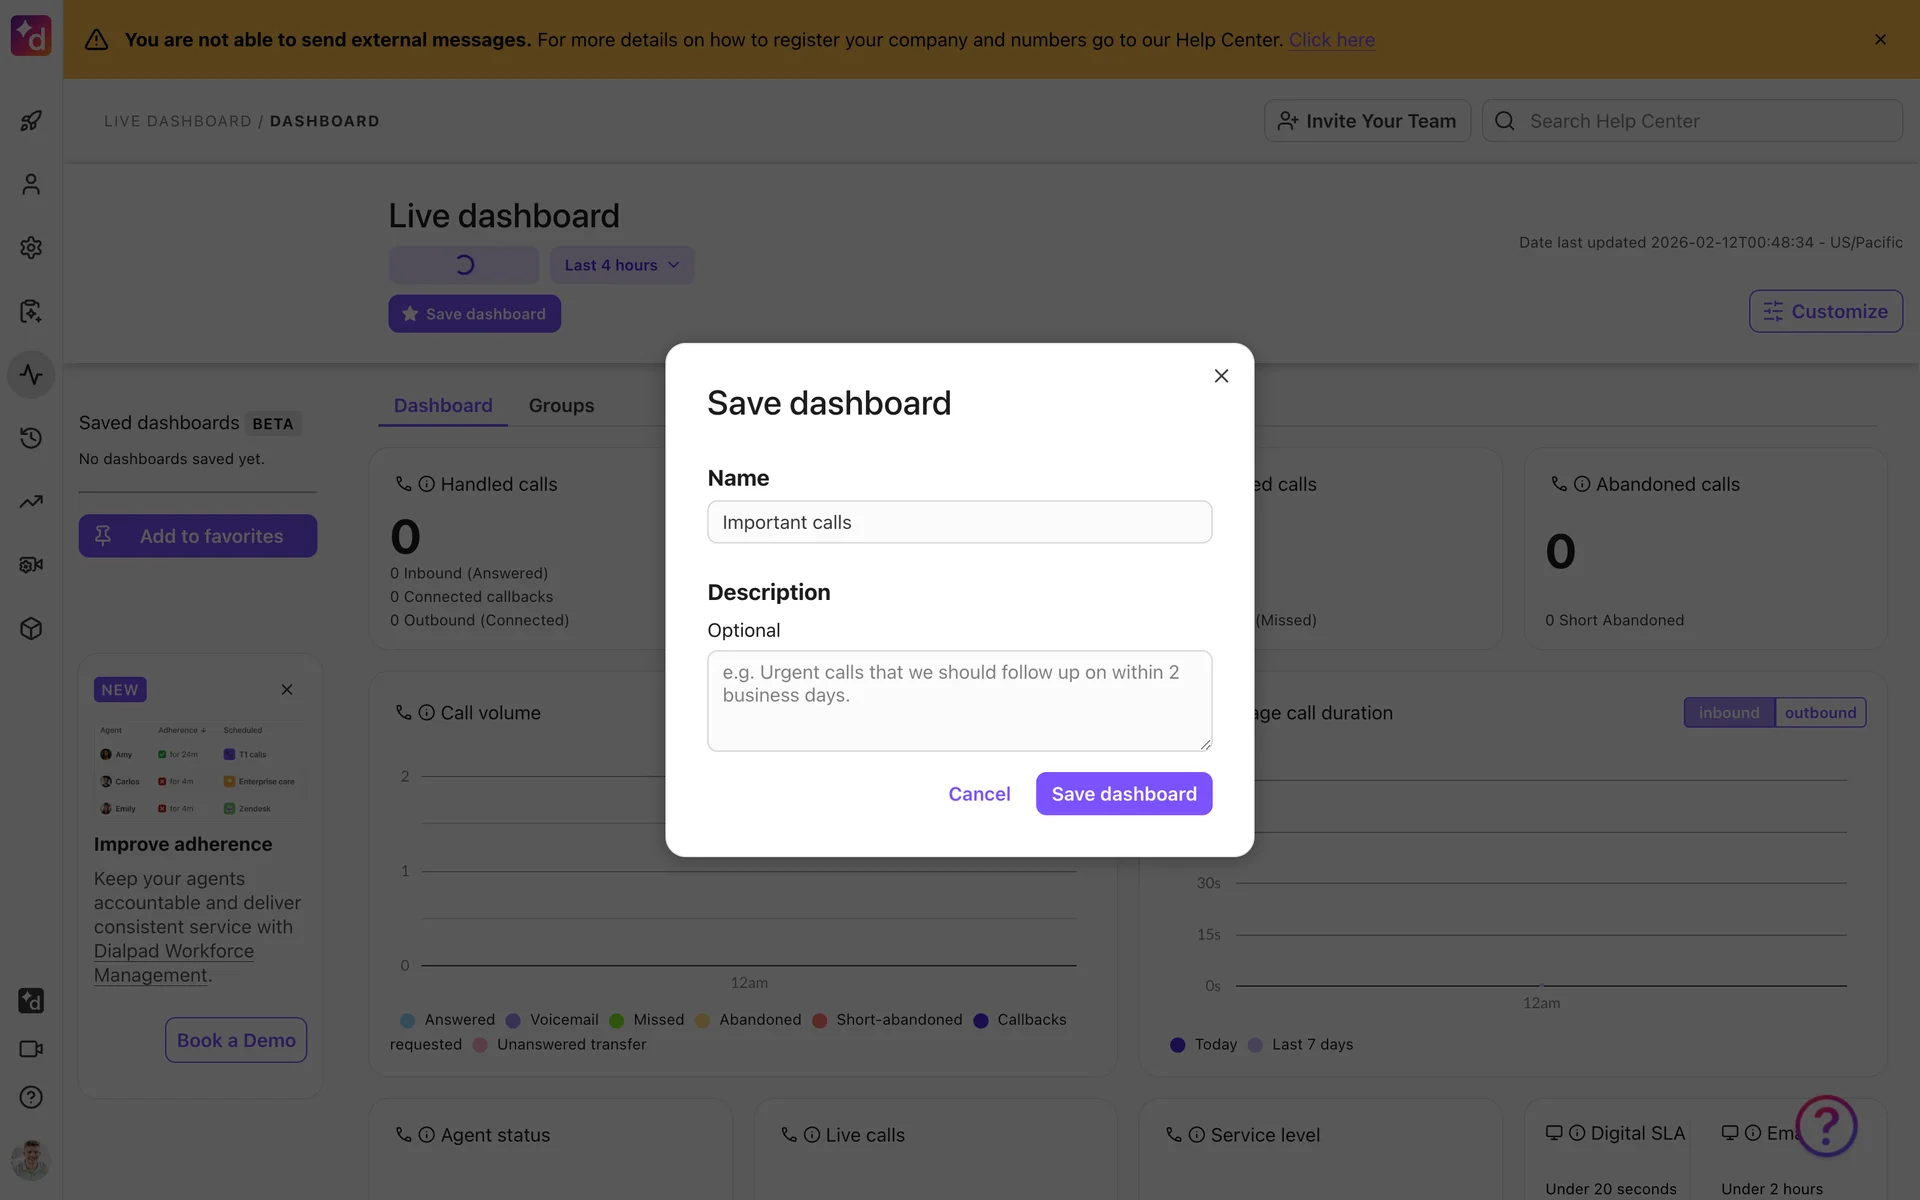1920x1200 pixels.
Task: Click Save dashboard in the dialog
Action: click(1123, 794)
